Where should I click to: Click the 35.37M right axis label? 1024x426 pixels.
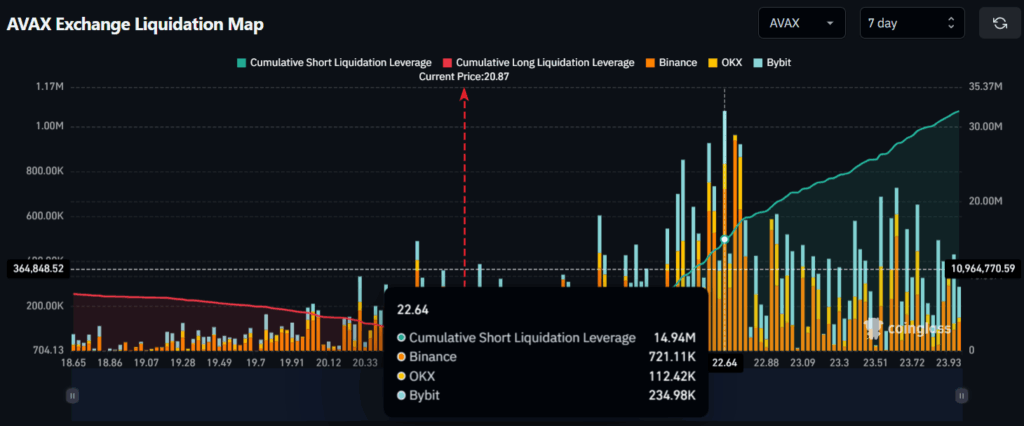(x=987, y=87)
